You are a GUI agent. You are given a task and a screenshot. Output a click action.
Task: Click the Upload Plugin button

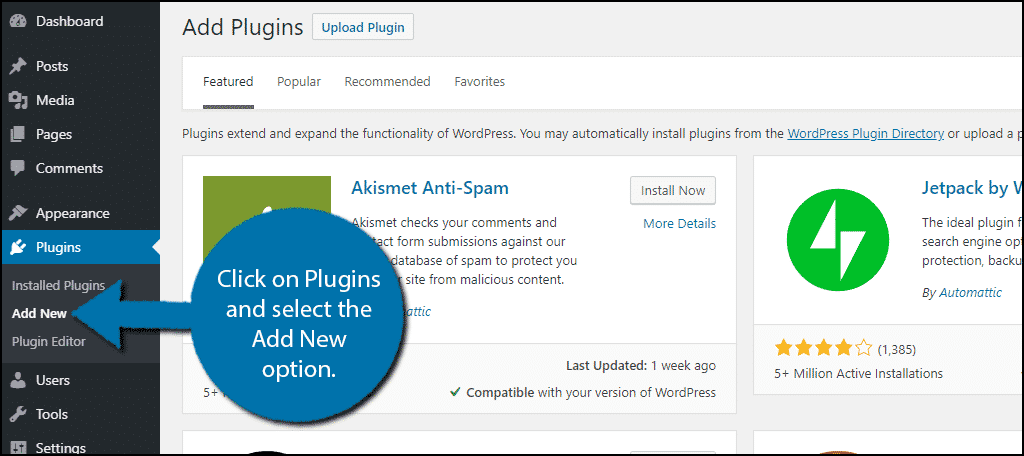coord(362,27)
